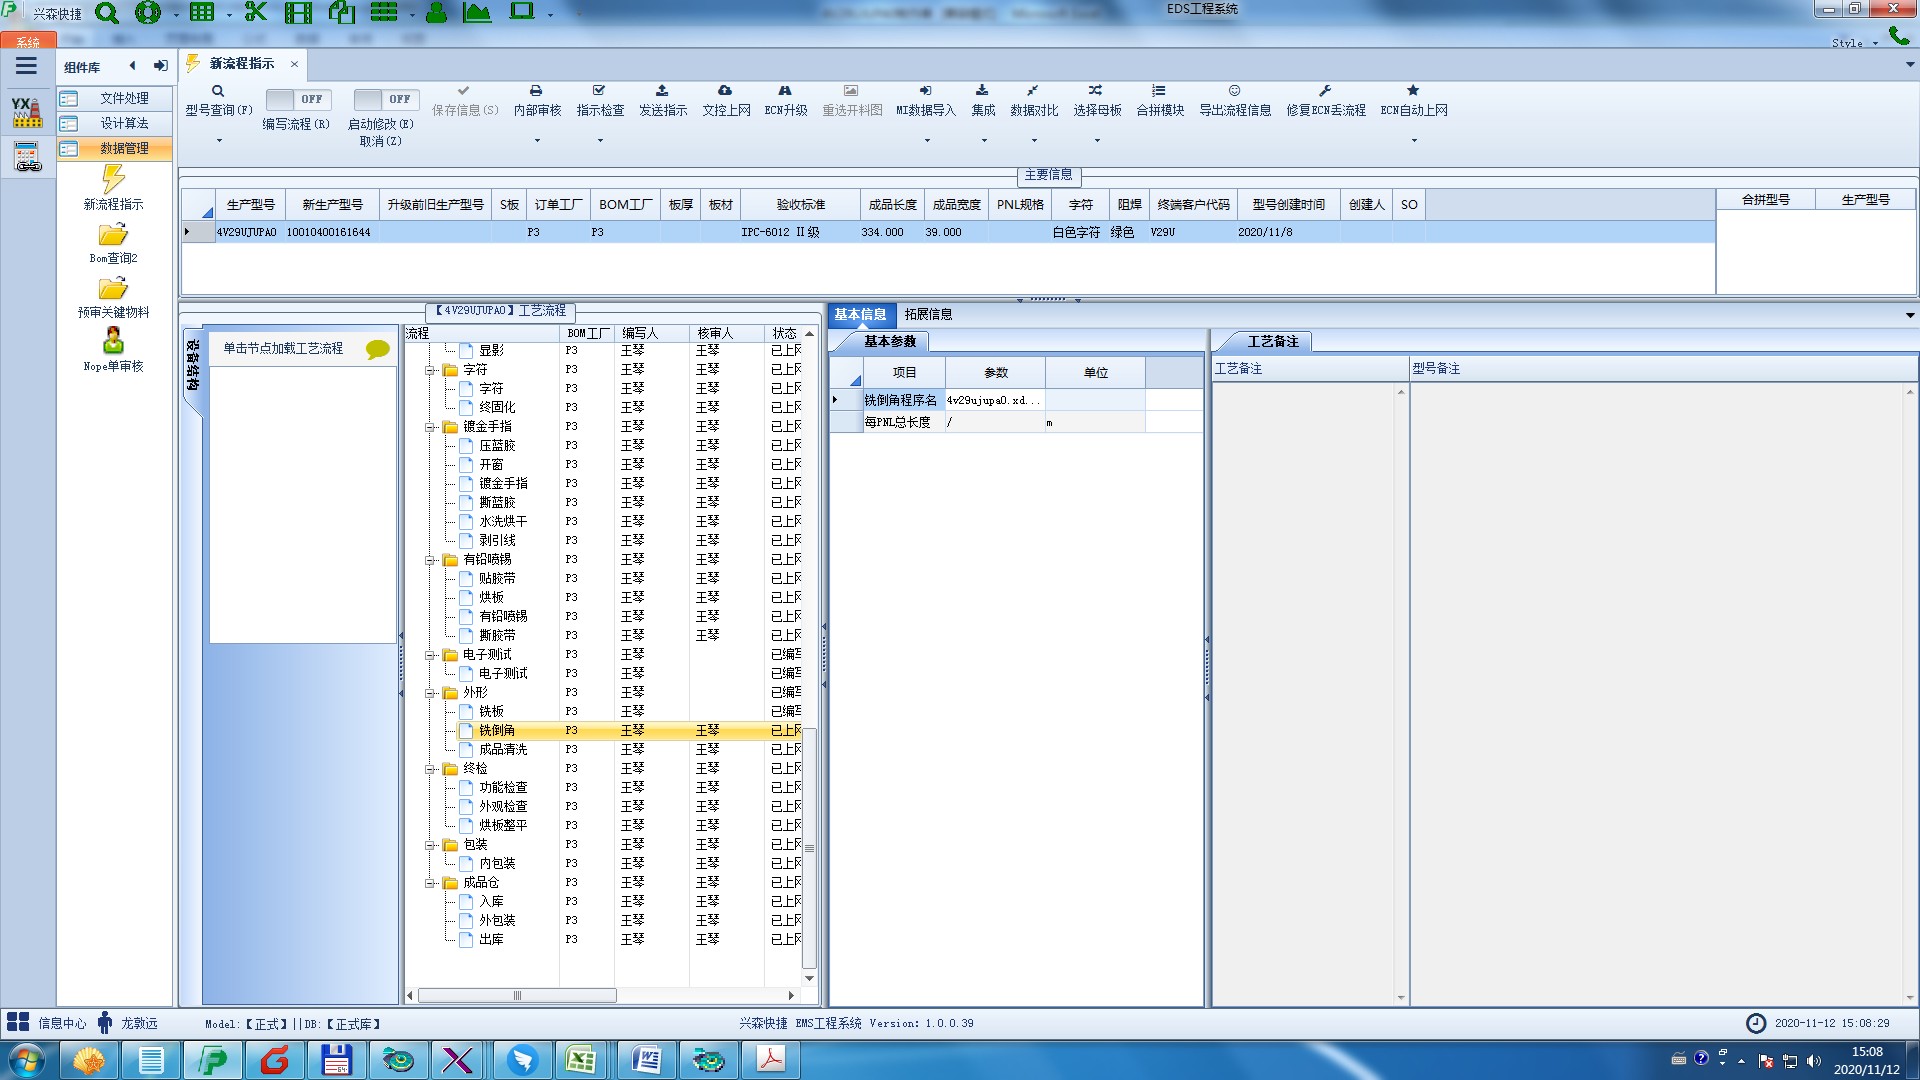Open the Bom查询2 folder icon

click(113, 235)
